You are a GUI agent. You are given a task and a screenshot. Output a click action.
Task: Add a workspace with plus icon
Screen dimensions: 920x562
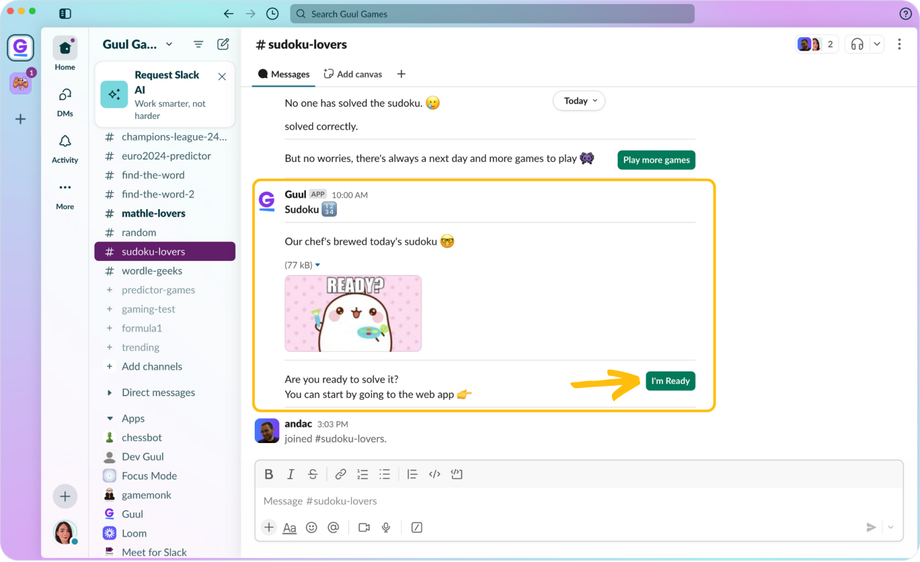pyautogui.click(x=21, y=119)
